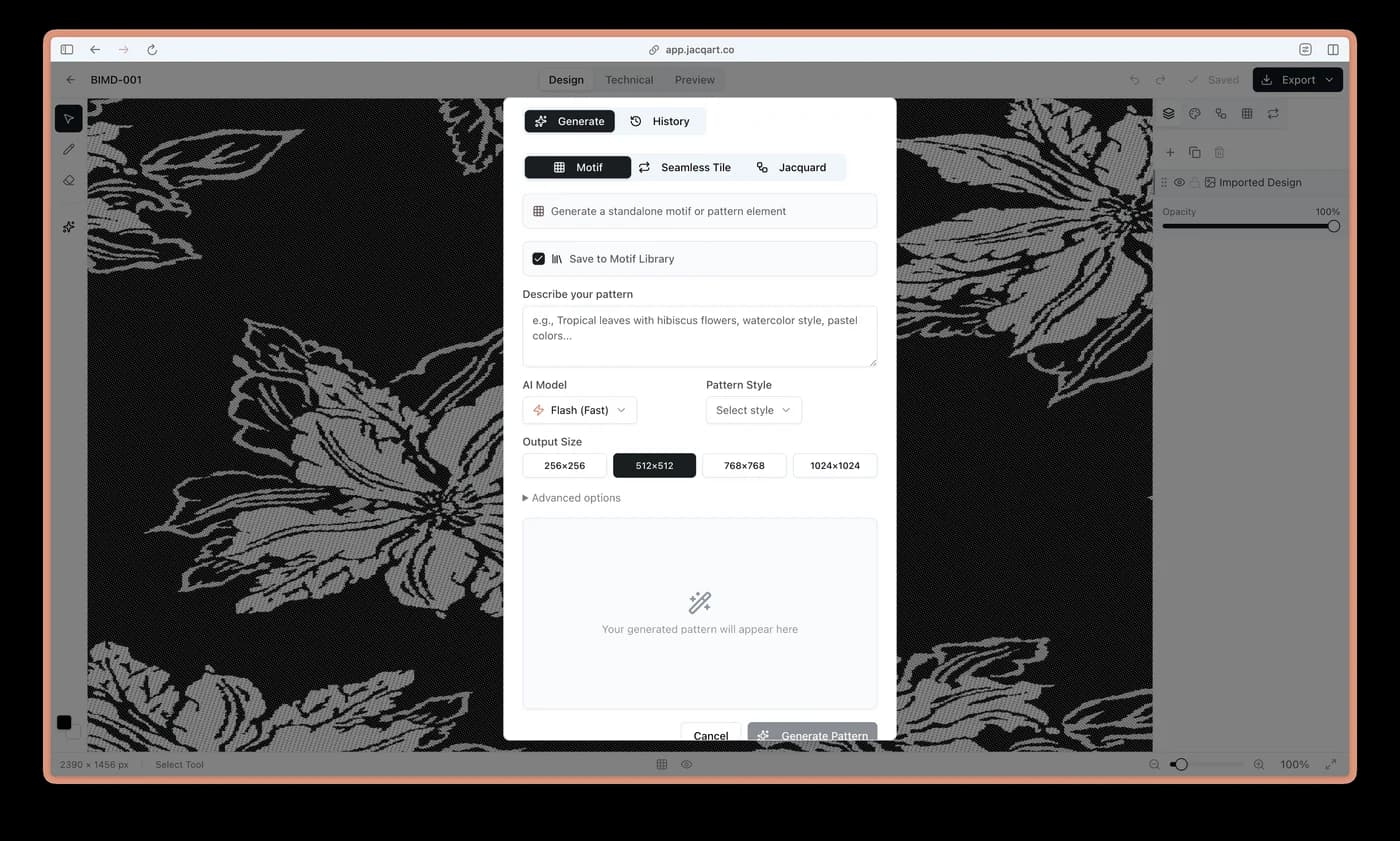
Task: Open the weave structures panel icon
Action: pyautogui.click(x=1220, y=114)
